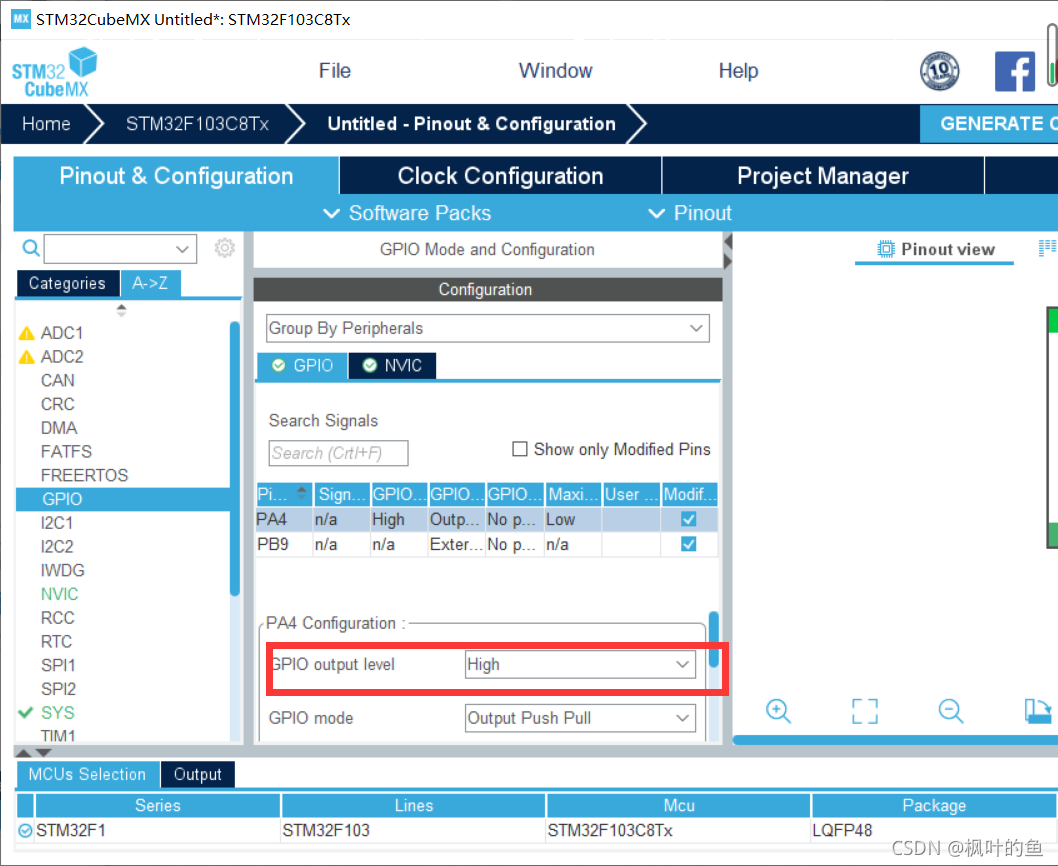
Task: Click the System view grid icon
Action: pos(1047,248)
